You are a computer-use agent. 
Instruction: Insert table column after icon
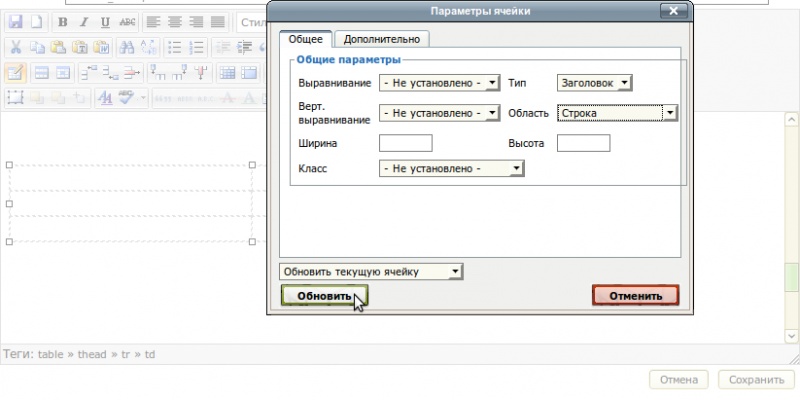(x=180, y=73)
